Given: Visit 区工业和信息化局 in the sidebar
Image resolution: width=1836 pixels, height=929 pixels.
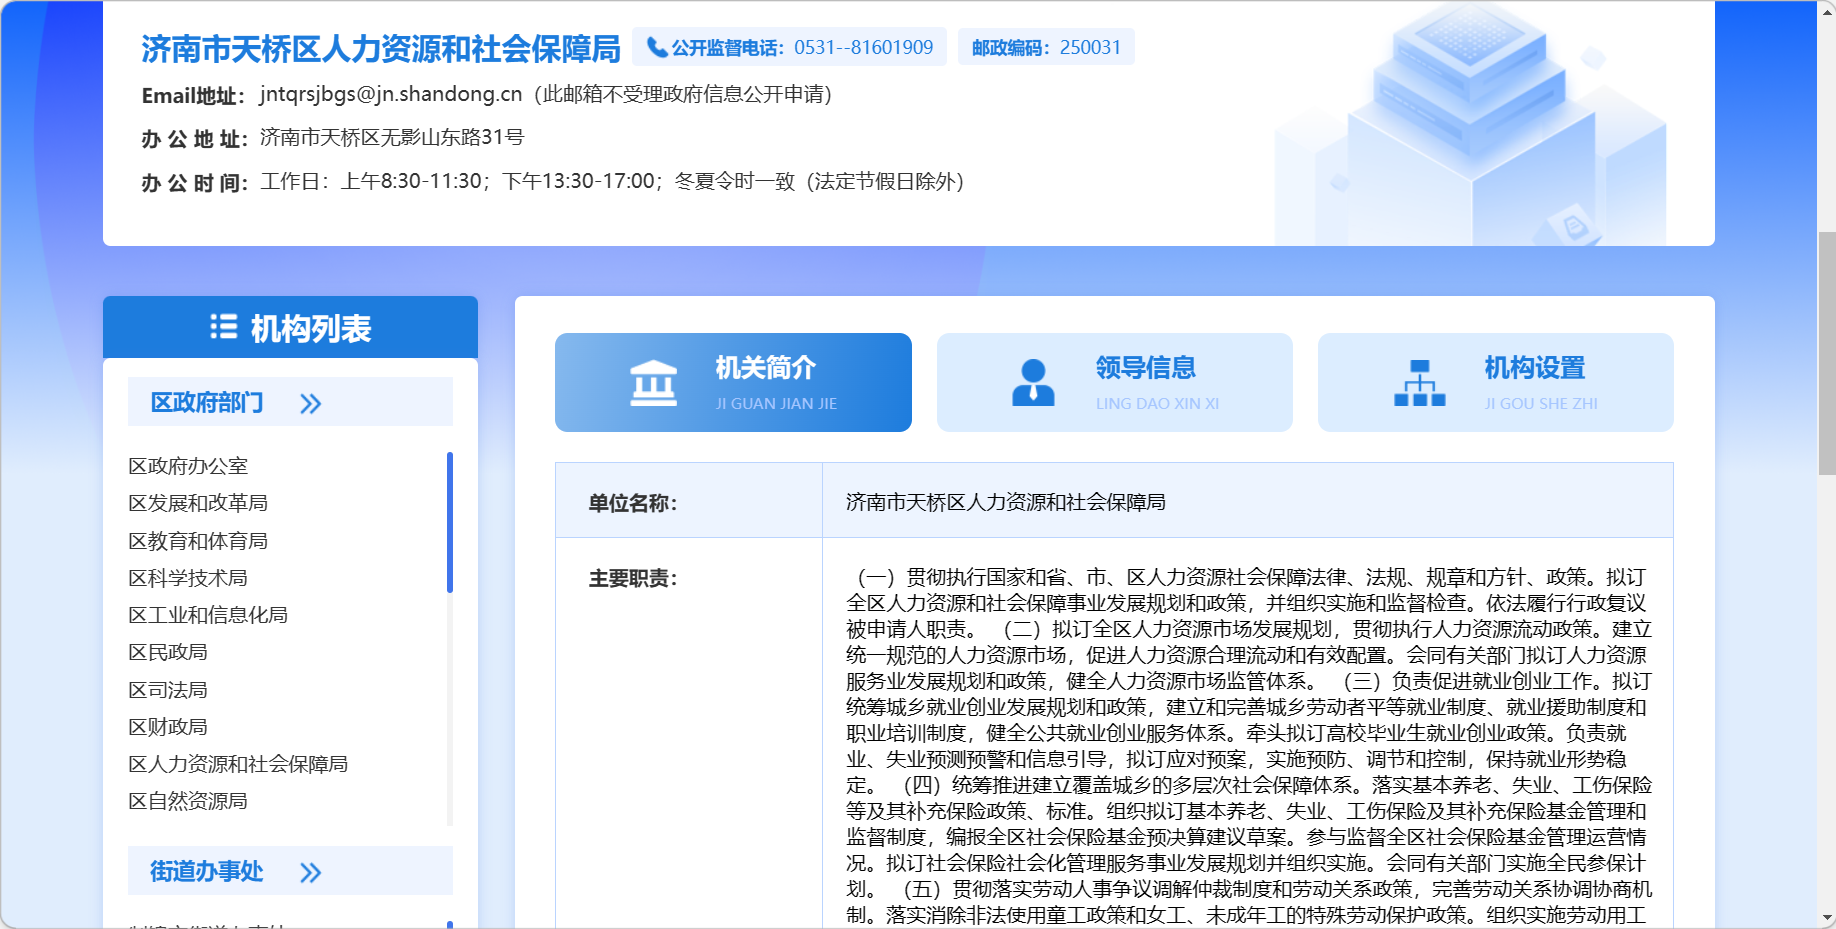Looking at the screenshot, I should [208, 615].
